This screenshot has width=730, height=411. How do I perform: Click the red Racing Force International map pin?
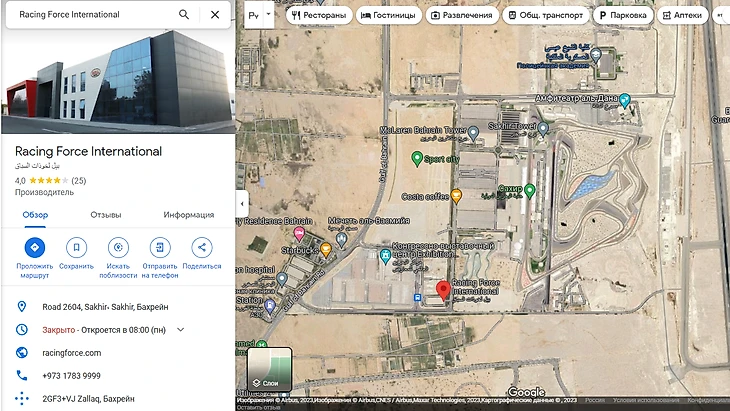click(x=443, y=290)
